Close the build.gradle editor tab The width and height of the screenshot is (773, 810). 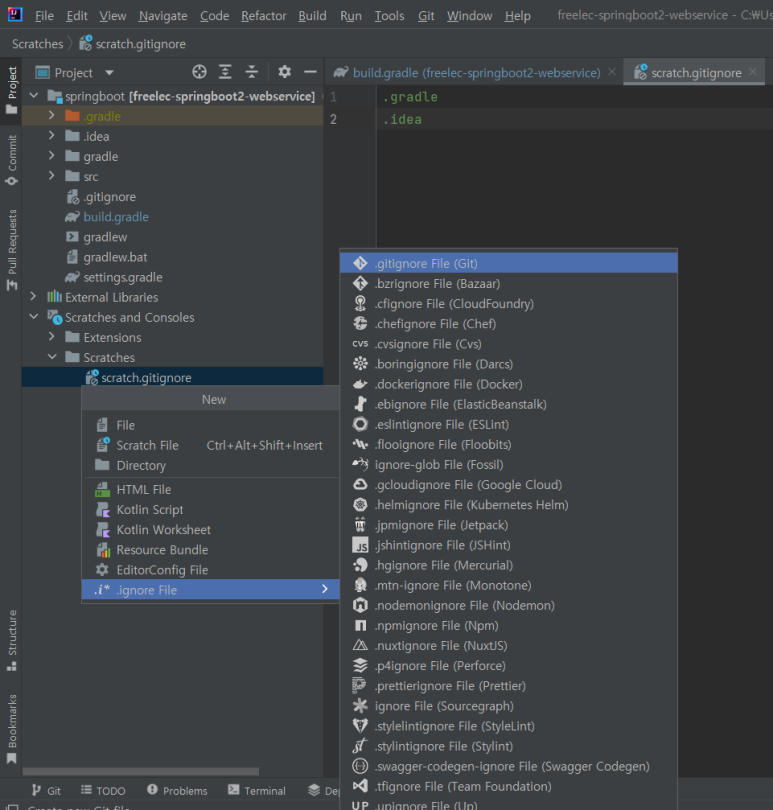click(612, 72)
